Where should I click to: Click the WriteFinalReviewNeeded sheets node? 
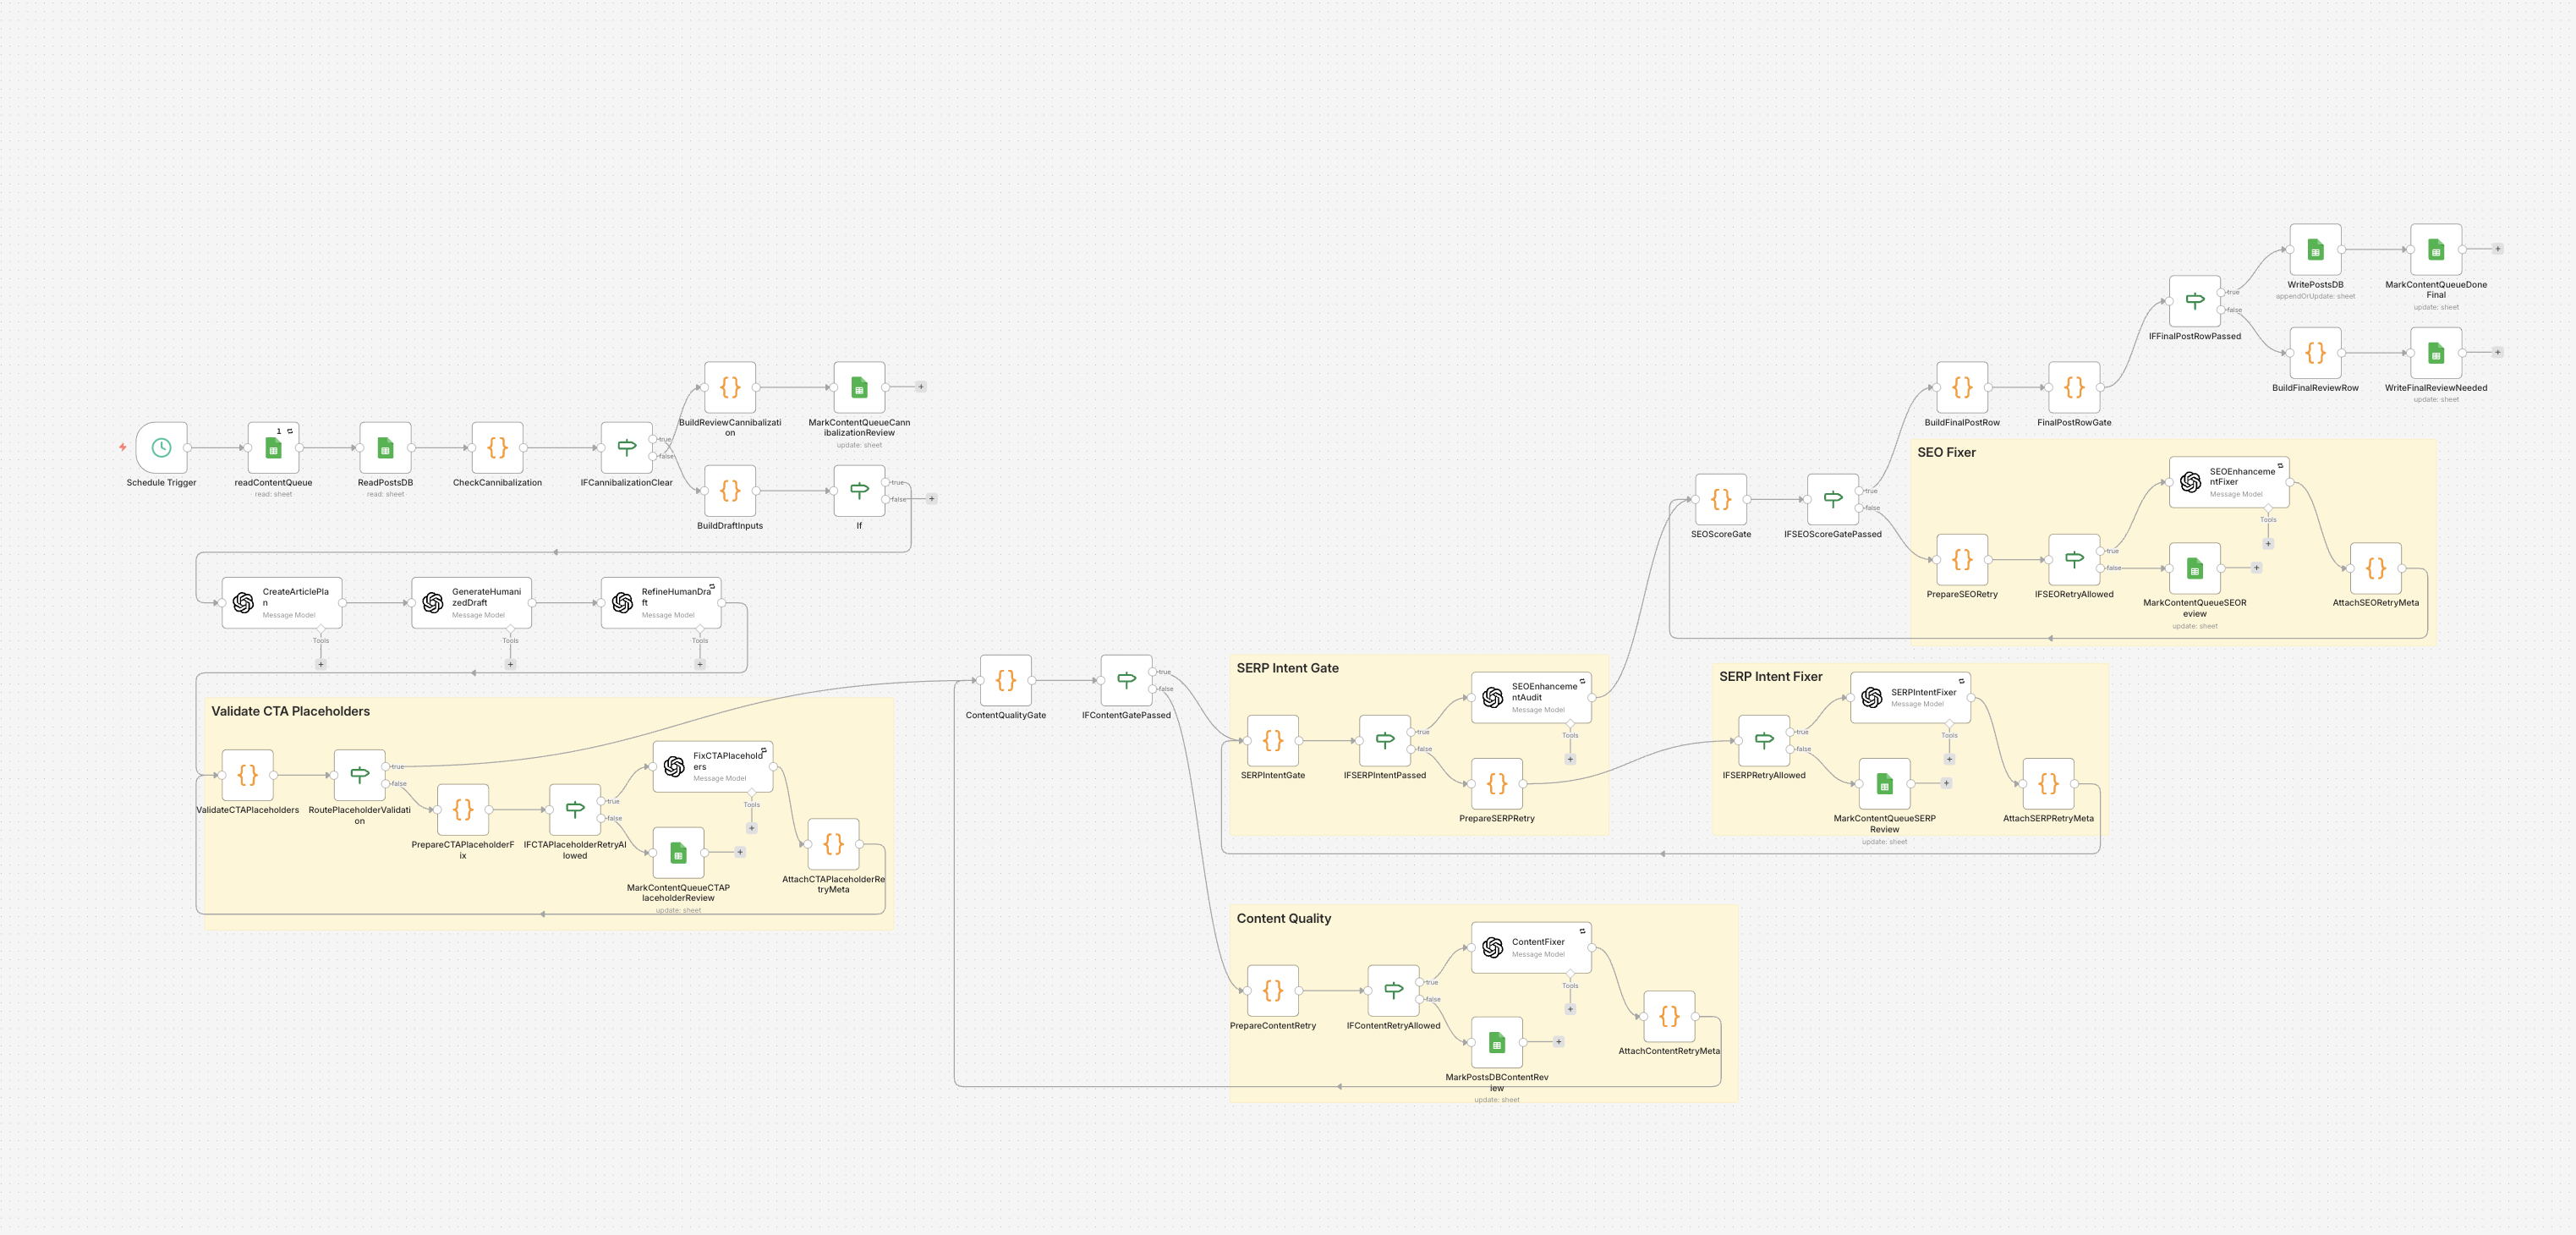[2436, 353]
